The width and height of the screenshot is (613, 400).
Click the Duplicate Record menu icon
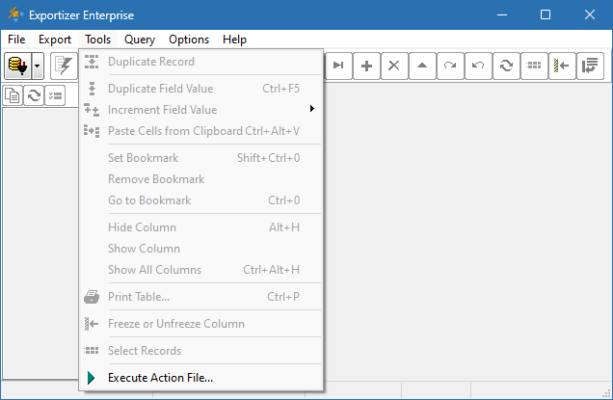(x=91, y=62)
